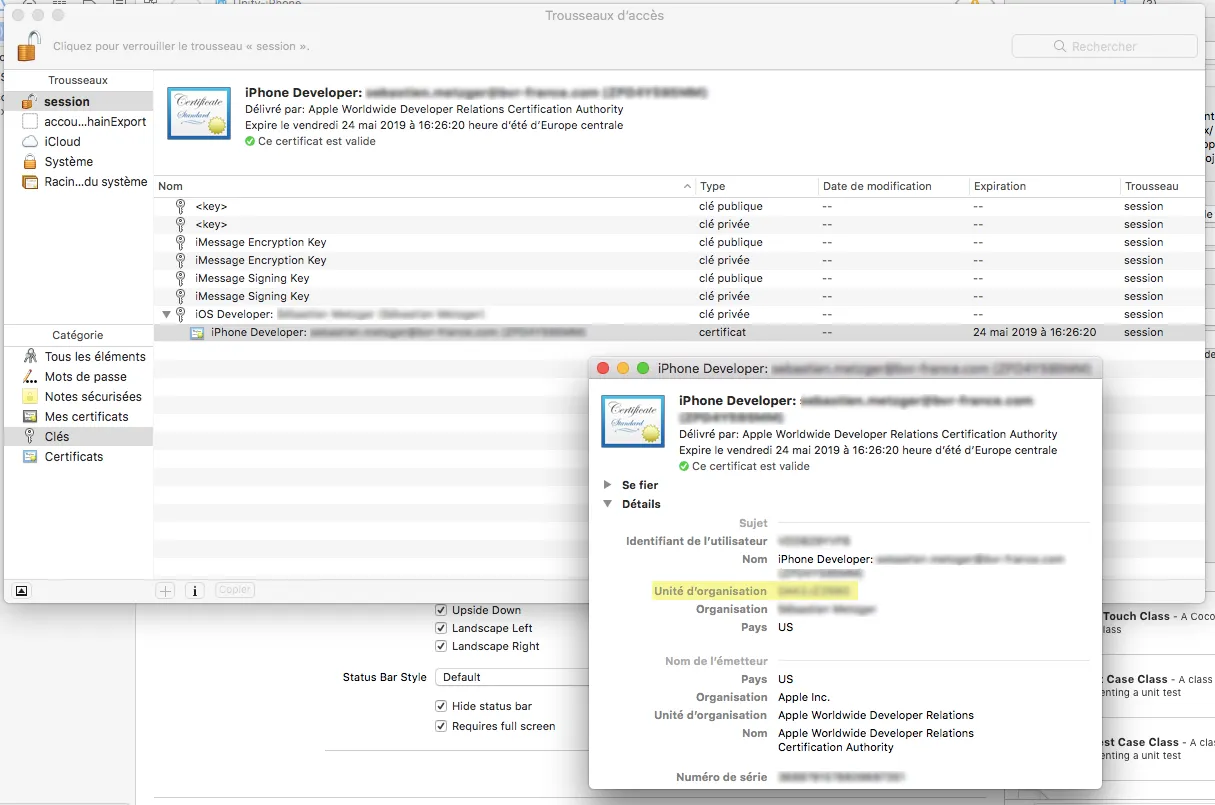Show the Tous les éléments category
1215x805 pixels.
pyautogui.click(x=78, y=356)
